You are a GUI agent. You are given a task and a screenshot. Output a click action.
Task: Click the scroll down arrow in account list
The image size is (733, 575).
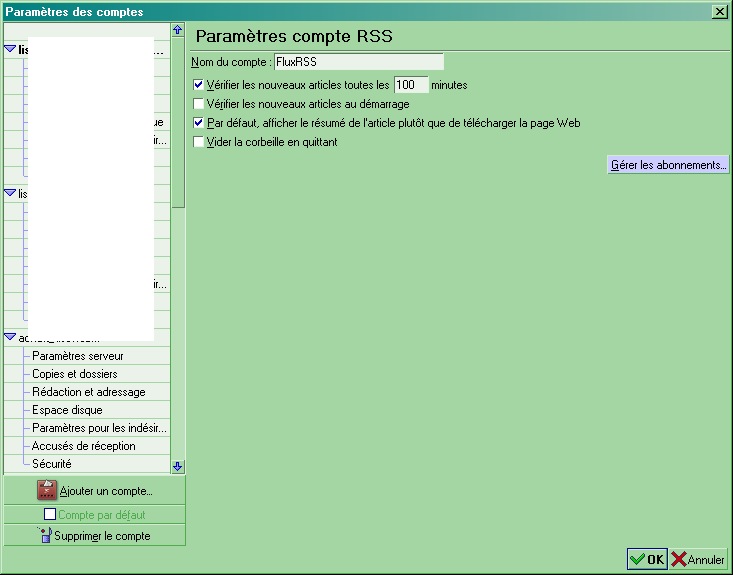[178, 466]
